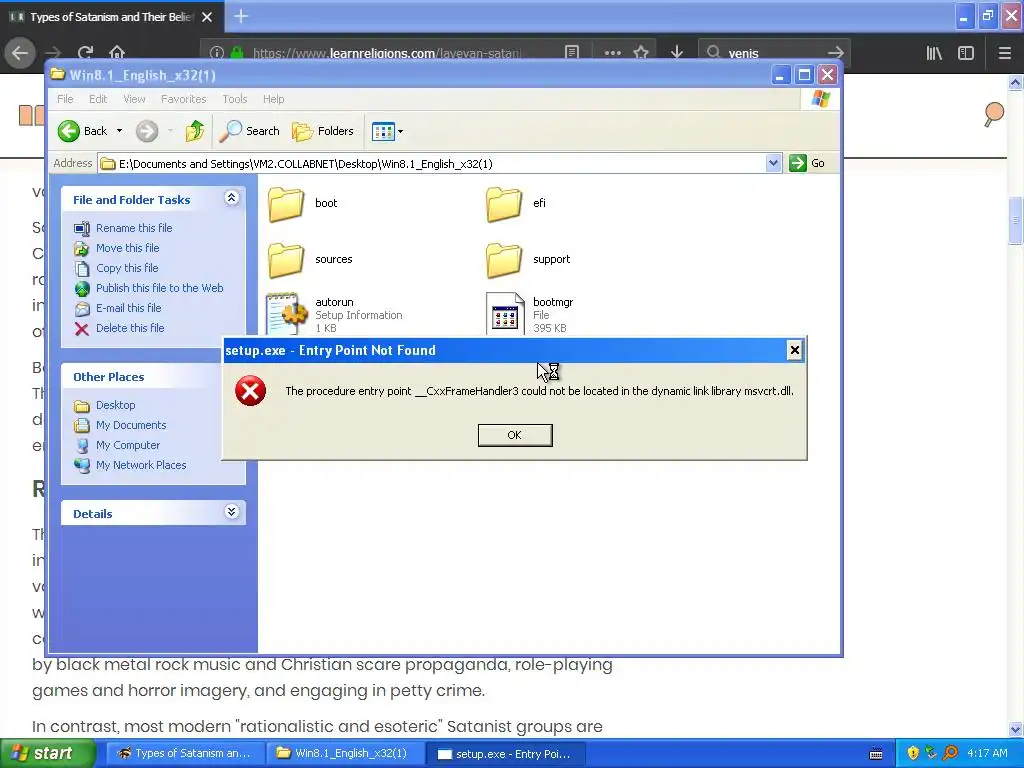Image resolution: width=1024 pixels, height=768 pixels.
Task: Click the Up folder icon in Explorer
Action: click(x=194, y=131)
